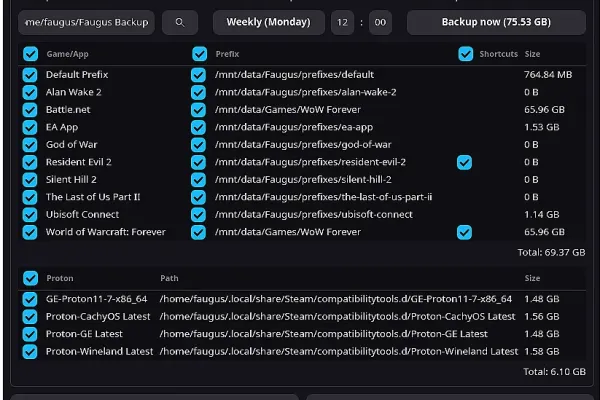Viewport: 600px width, 400px height.
Task: Uncheck The Last of Us Part II checkbox
Action: 30,197
